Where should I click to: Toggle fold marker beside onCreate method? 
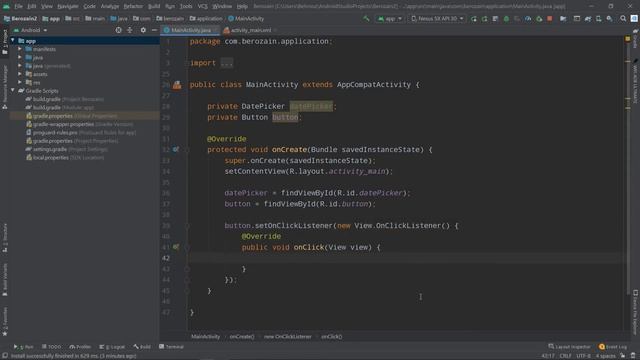click(x=187, y=150)
